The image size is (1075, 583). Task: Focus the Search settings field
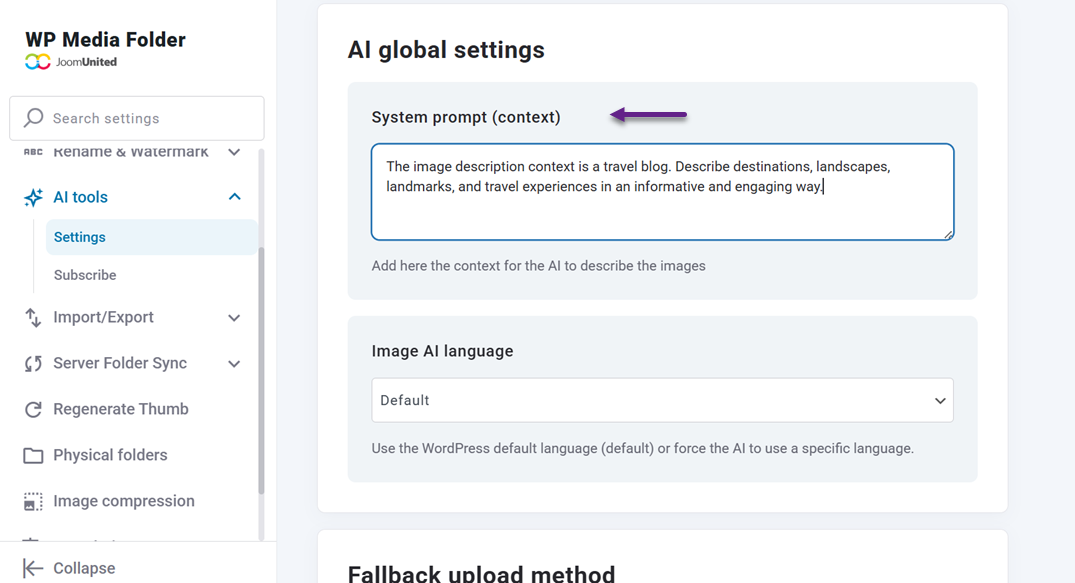(150, 118)
